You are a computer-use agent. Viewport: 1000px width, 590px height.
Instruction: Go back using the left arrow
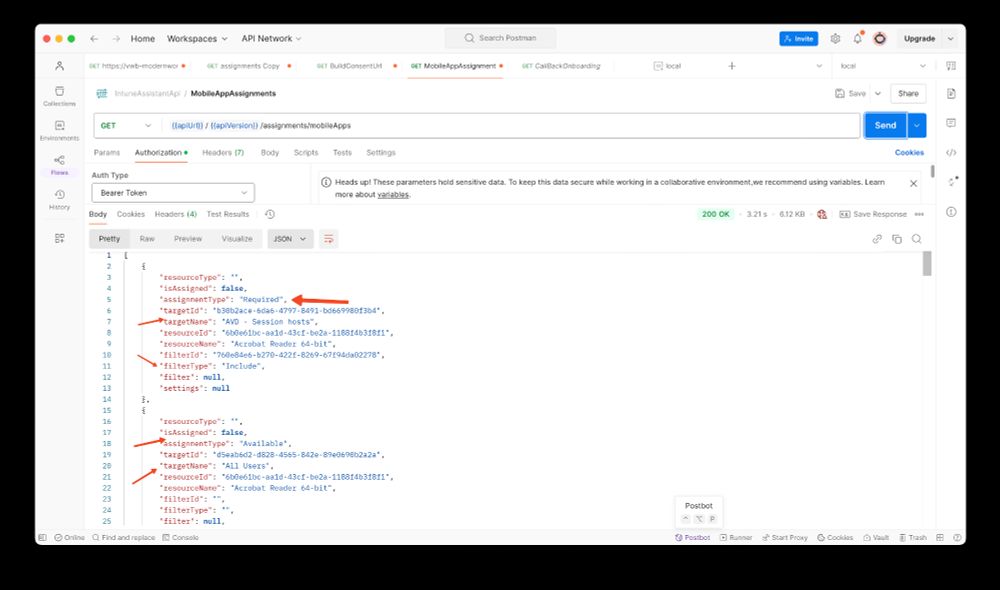(94, 39)
